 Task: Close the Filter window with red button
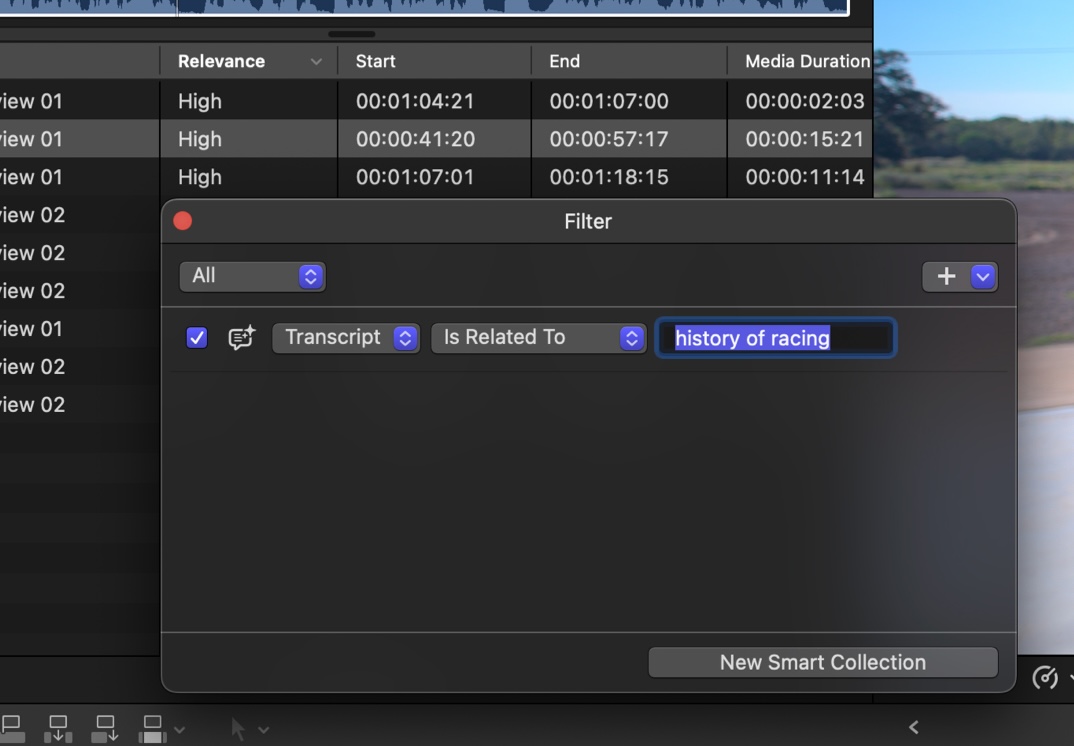point(183,221)
